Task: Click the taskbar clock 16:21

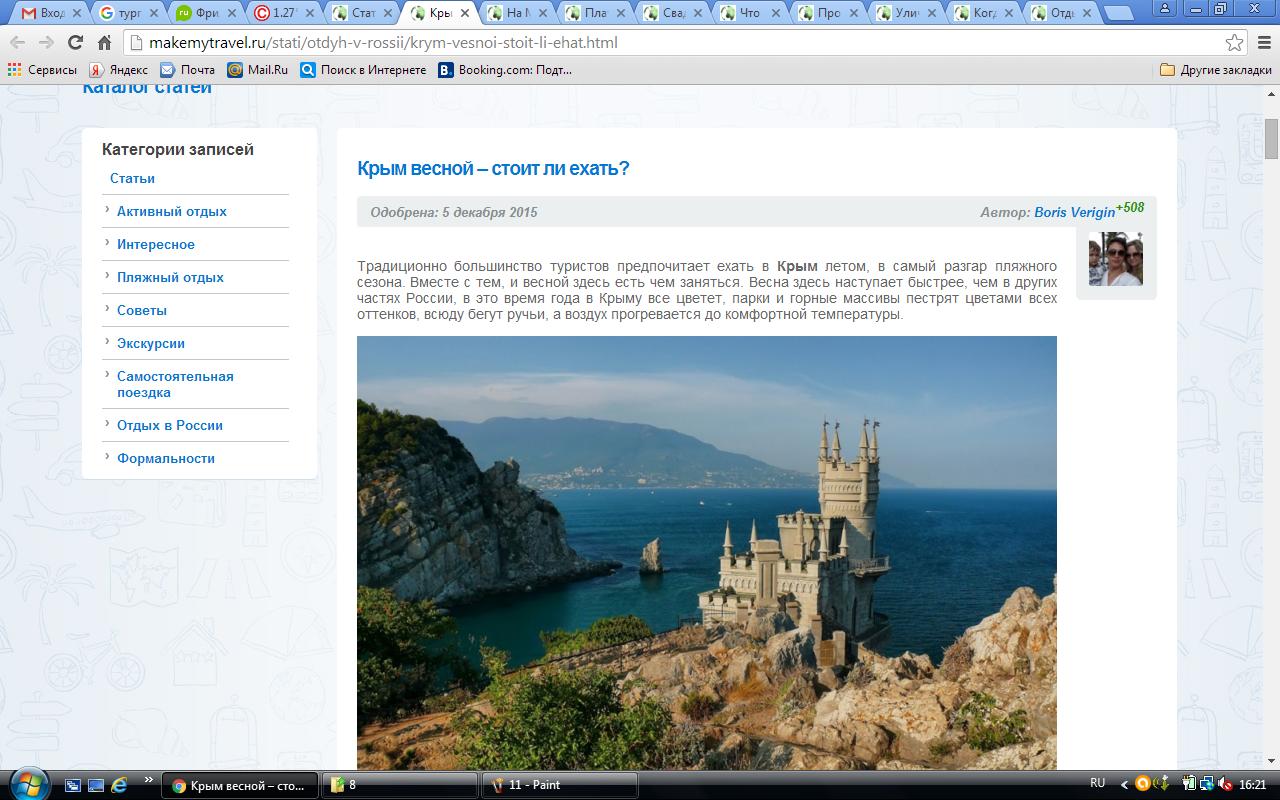Action: [x=1253, y=785]
